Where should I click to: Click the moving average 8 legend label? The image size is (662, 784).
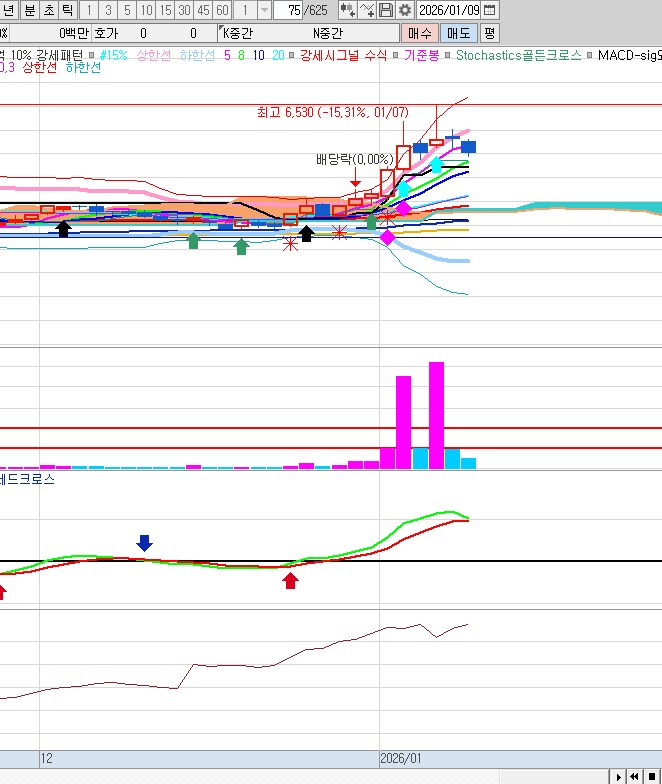242,55
